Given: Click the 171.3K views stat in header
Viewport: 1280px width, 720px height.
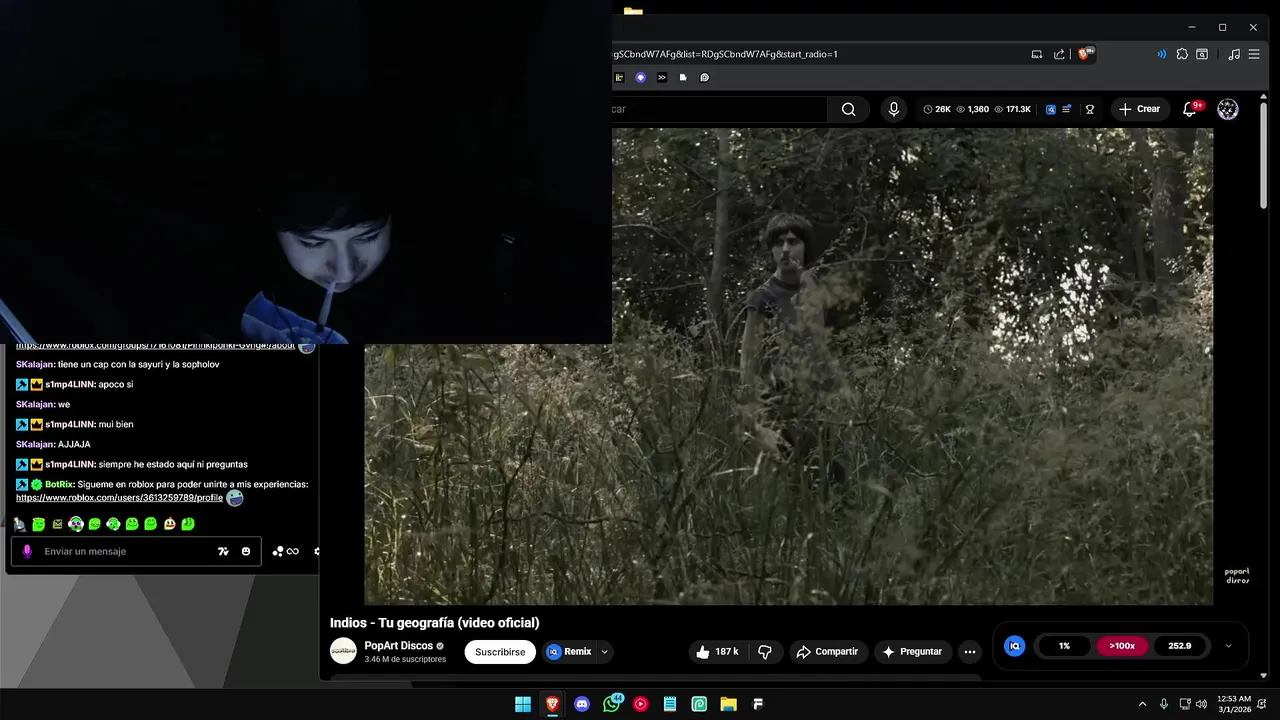Looking at the screenshot, I should point(1014,109).
